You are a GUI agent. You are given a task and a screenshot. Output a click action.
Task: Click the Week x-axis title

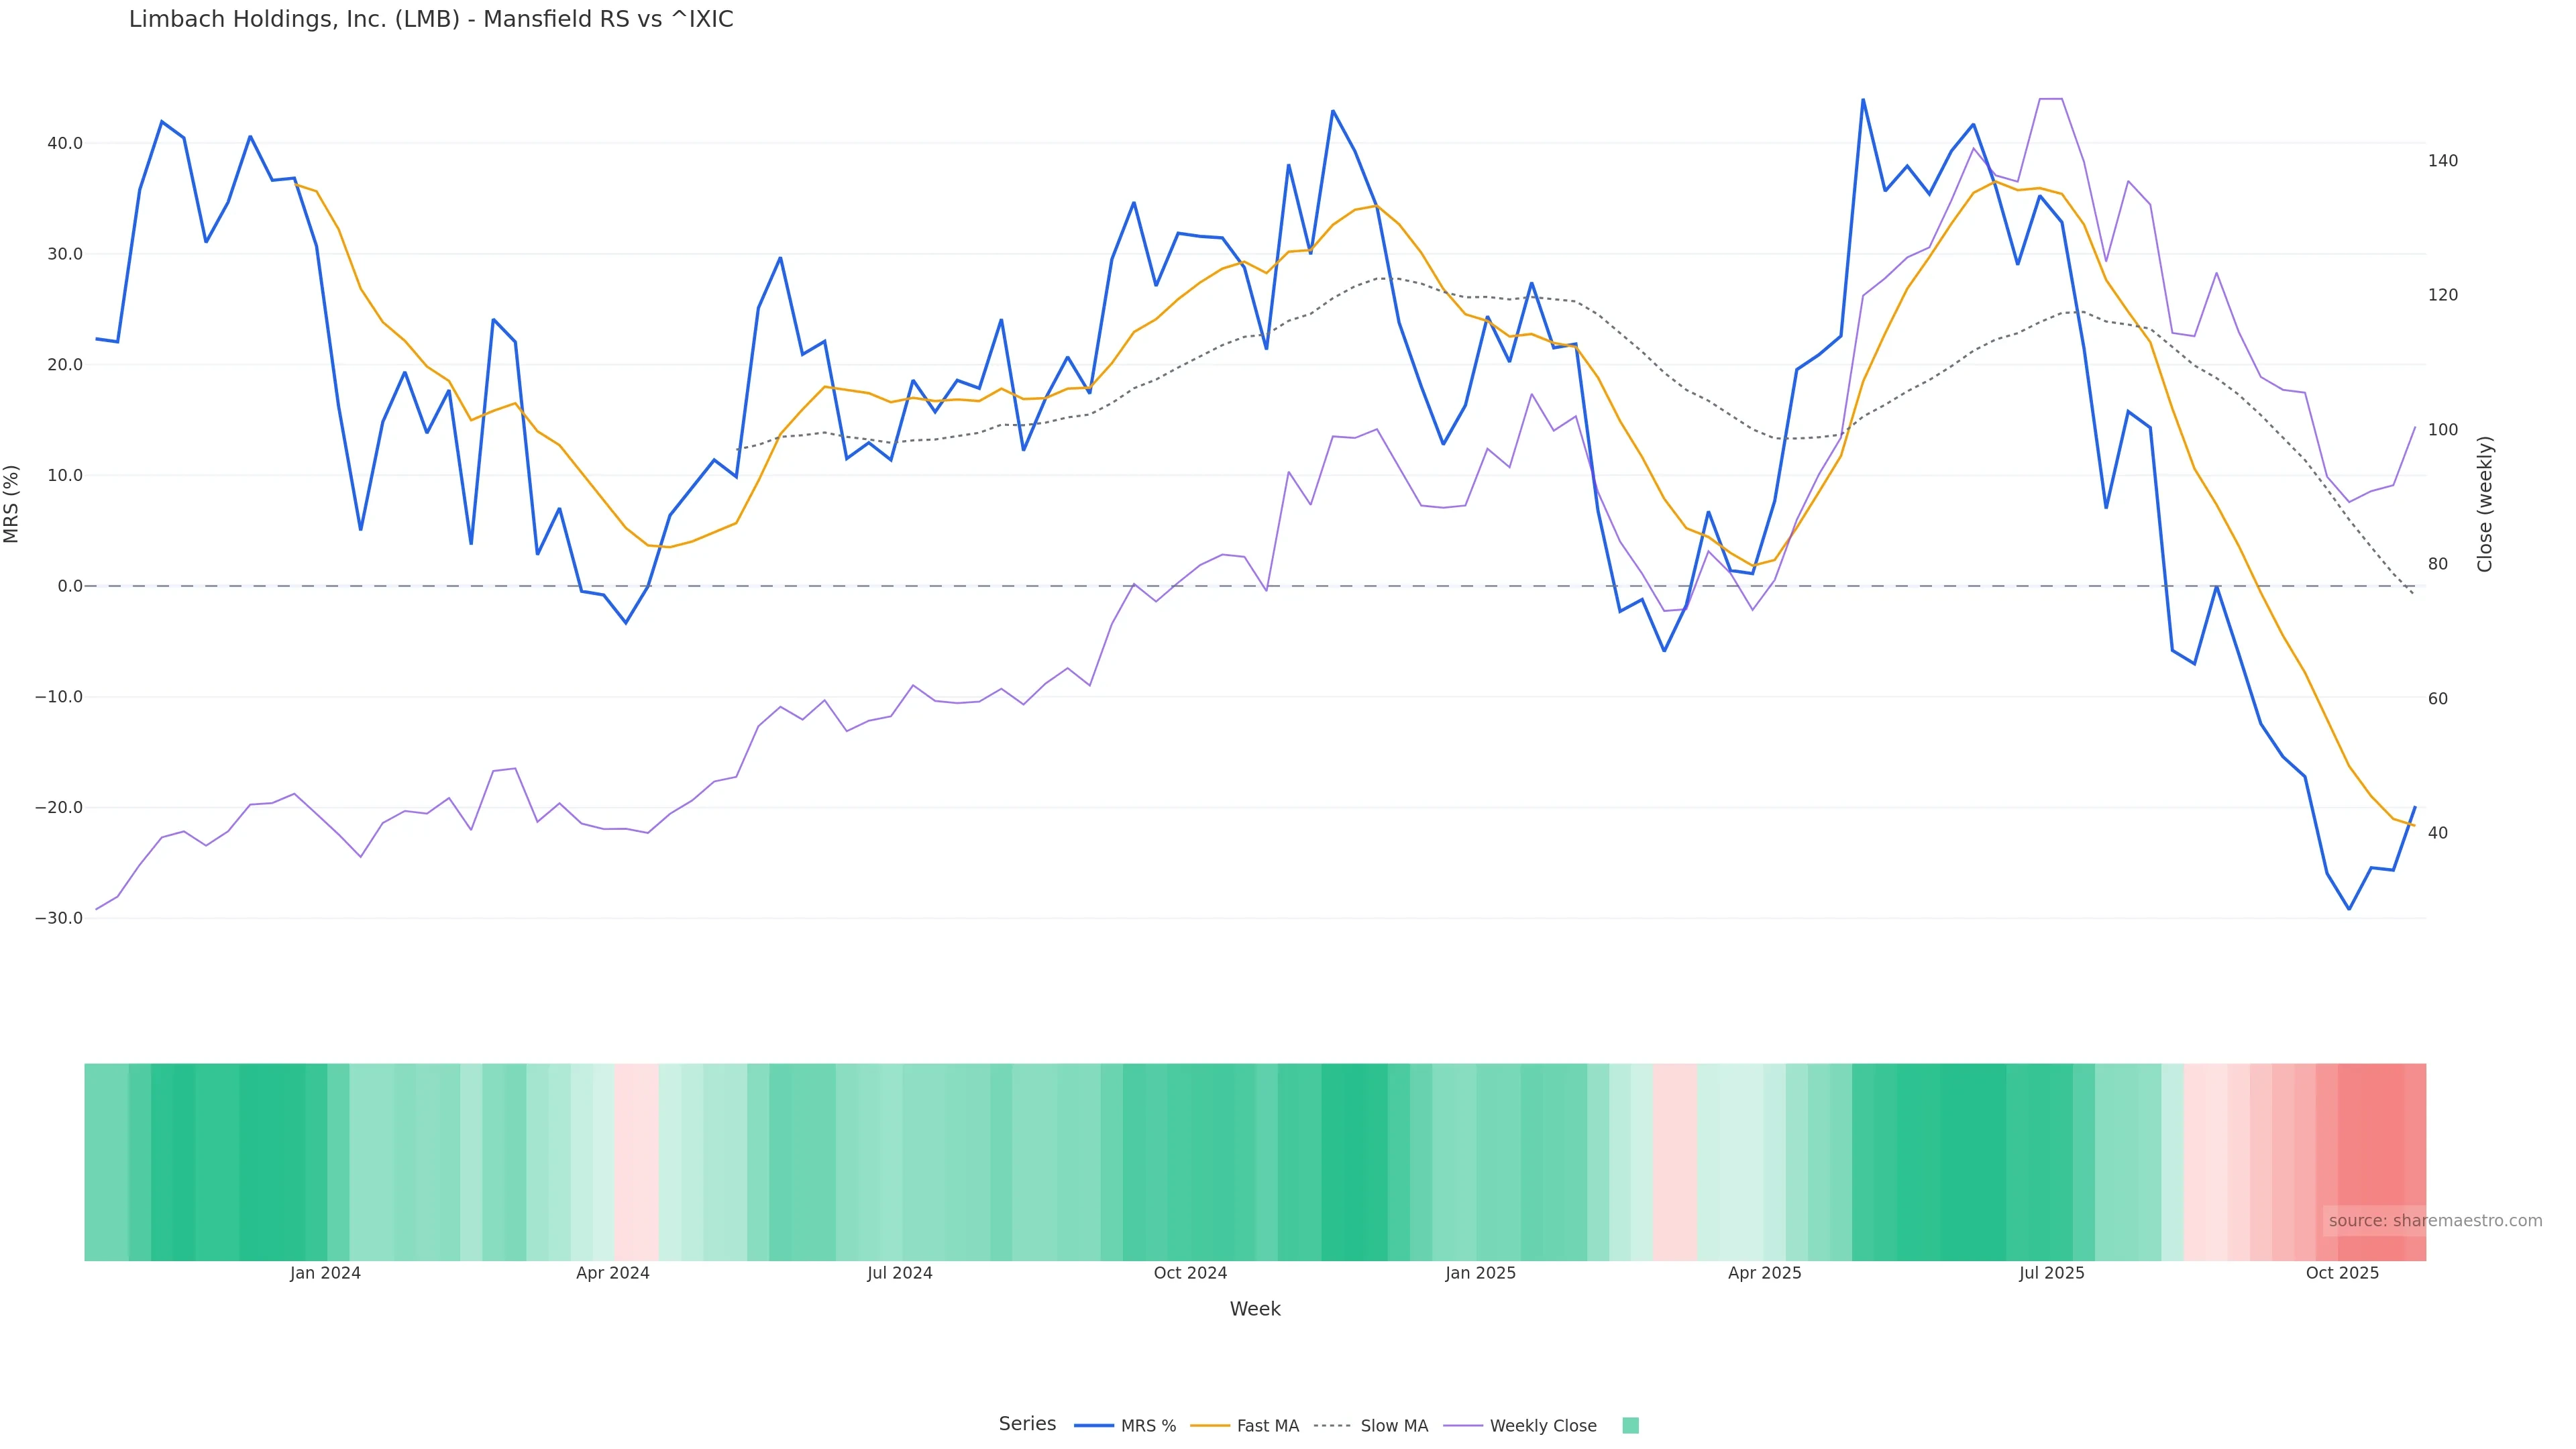(1255, 1309)
